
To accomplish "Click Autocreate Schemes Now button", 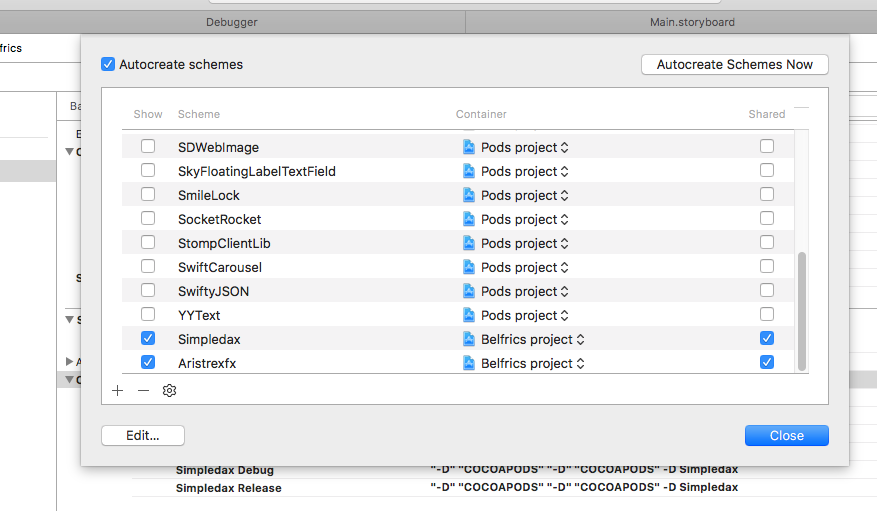I will pyautogui.click(x=734, y=64).
